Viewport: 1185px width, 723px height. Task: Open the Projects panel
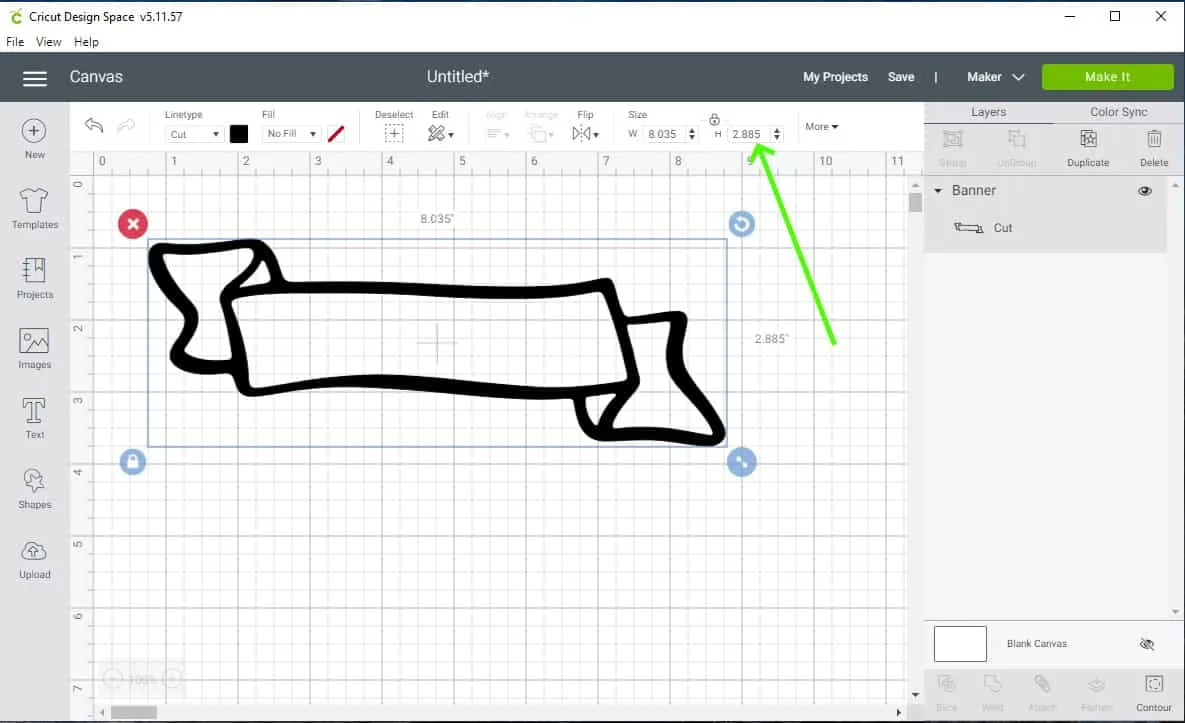(35, 278)
